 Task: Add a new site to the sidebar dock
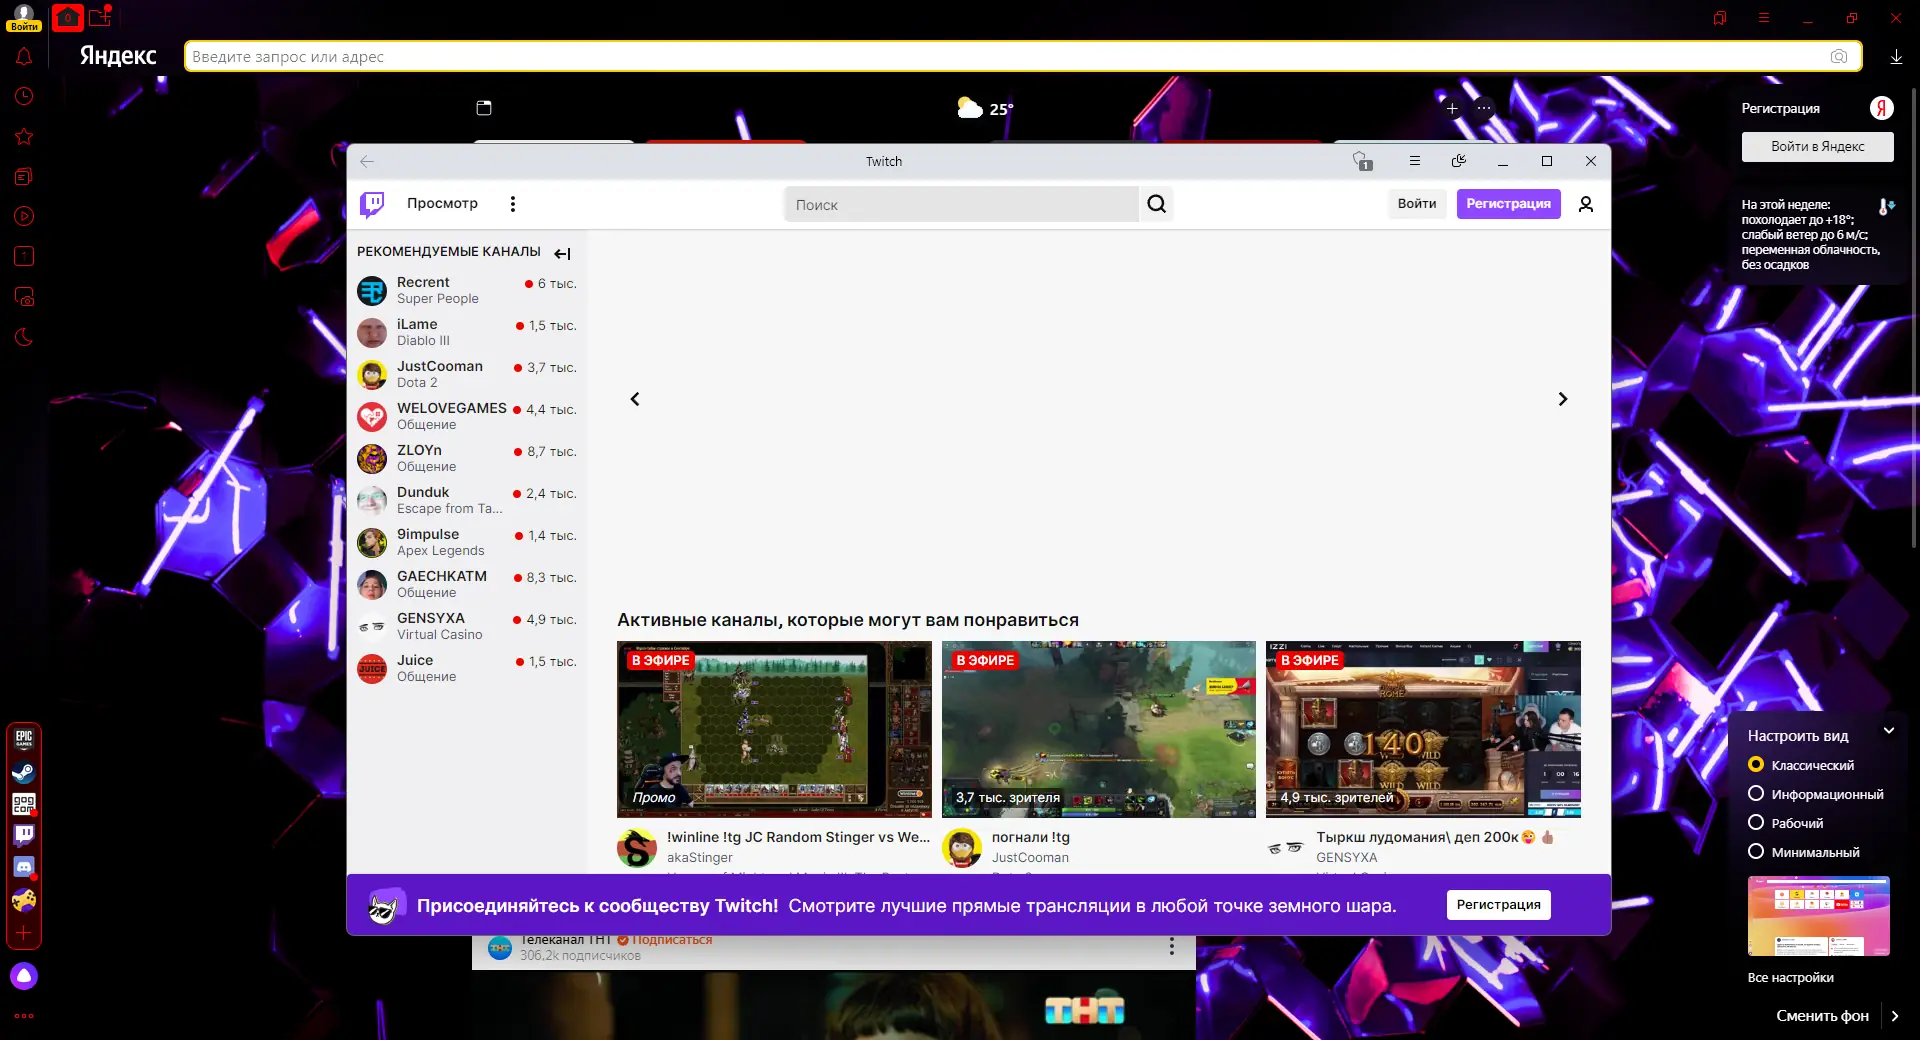pyautogui.click(x=24, y=932)
